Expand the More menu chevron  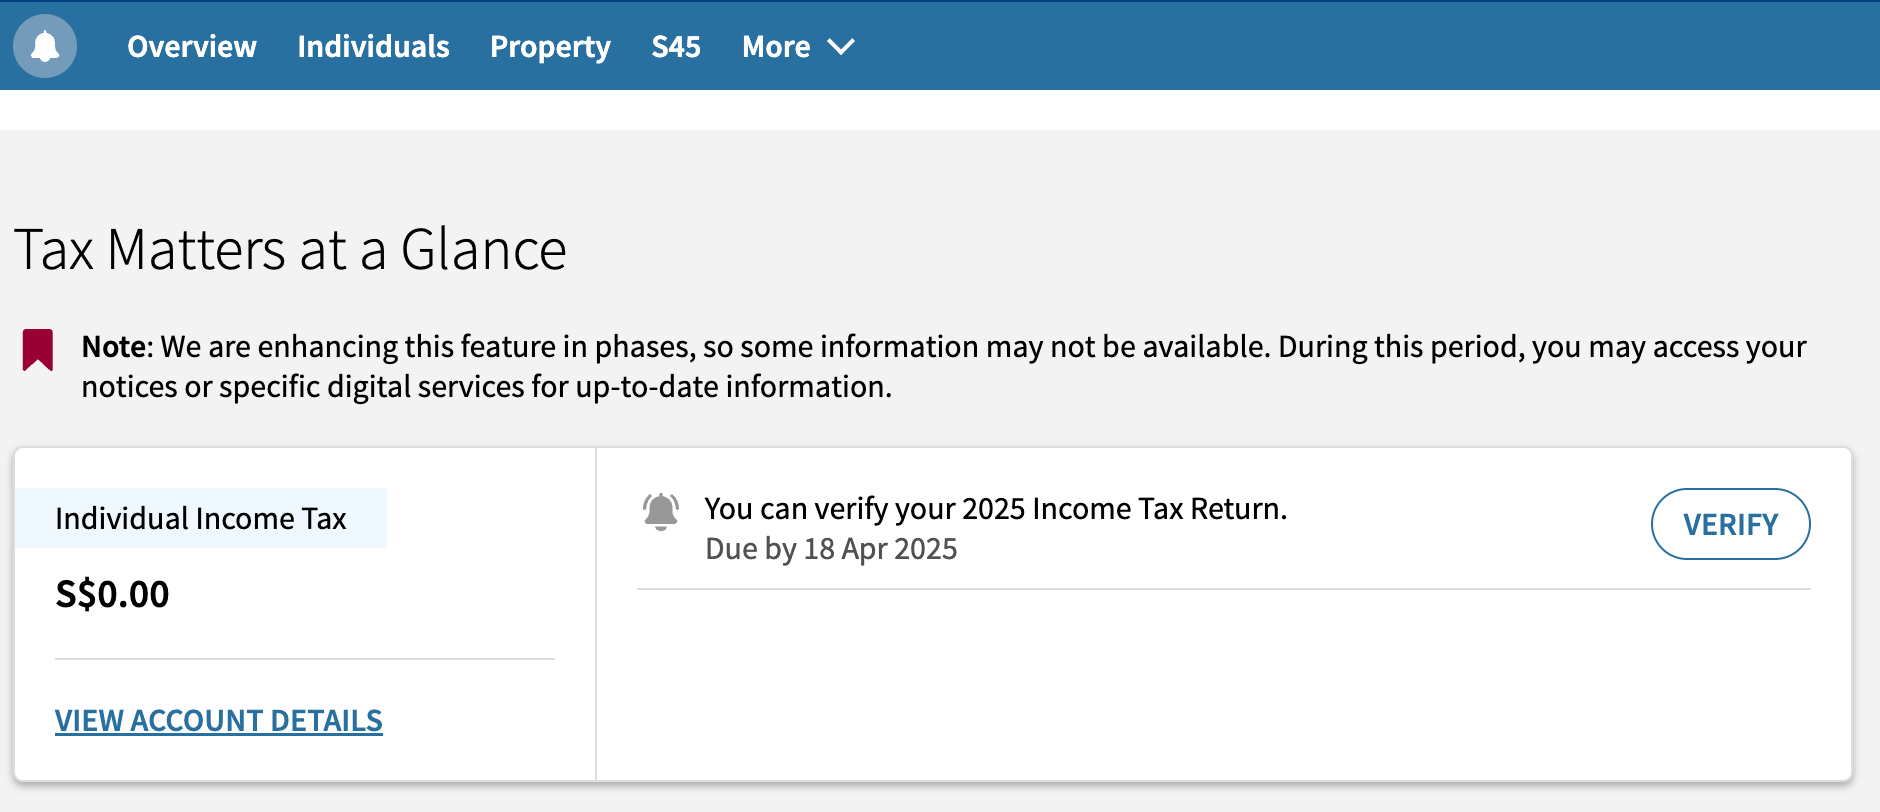point(842,47)
